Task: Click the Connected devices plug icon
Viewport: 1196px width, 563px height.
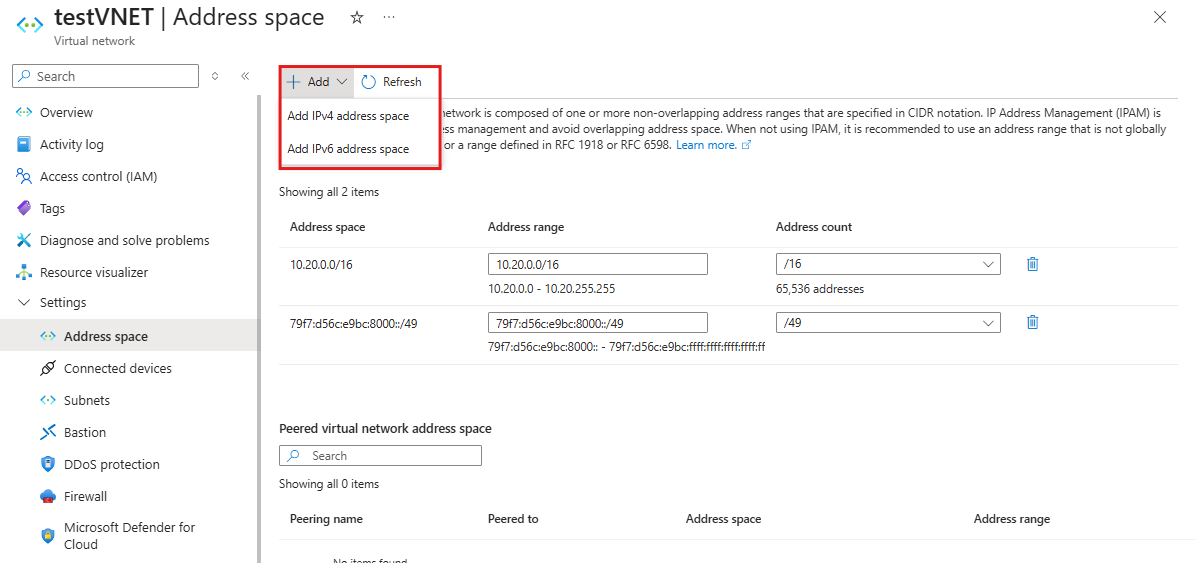Action: [x=48, y=368]
